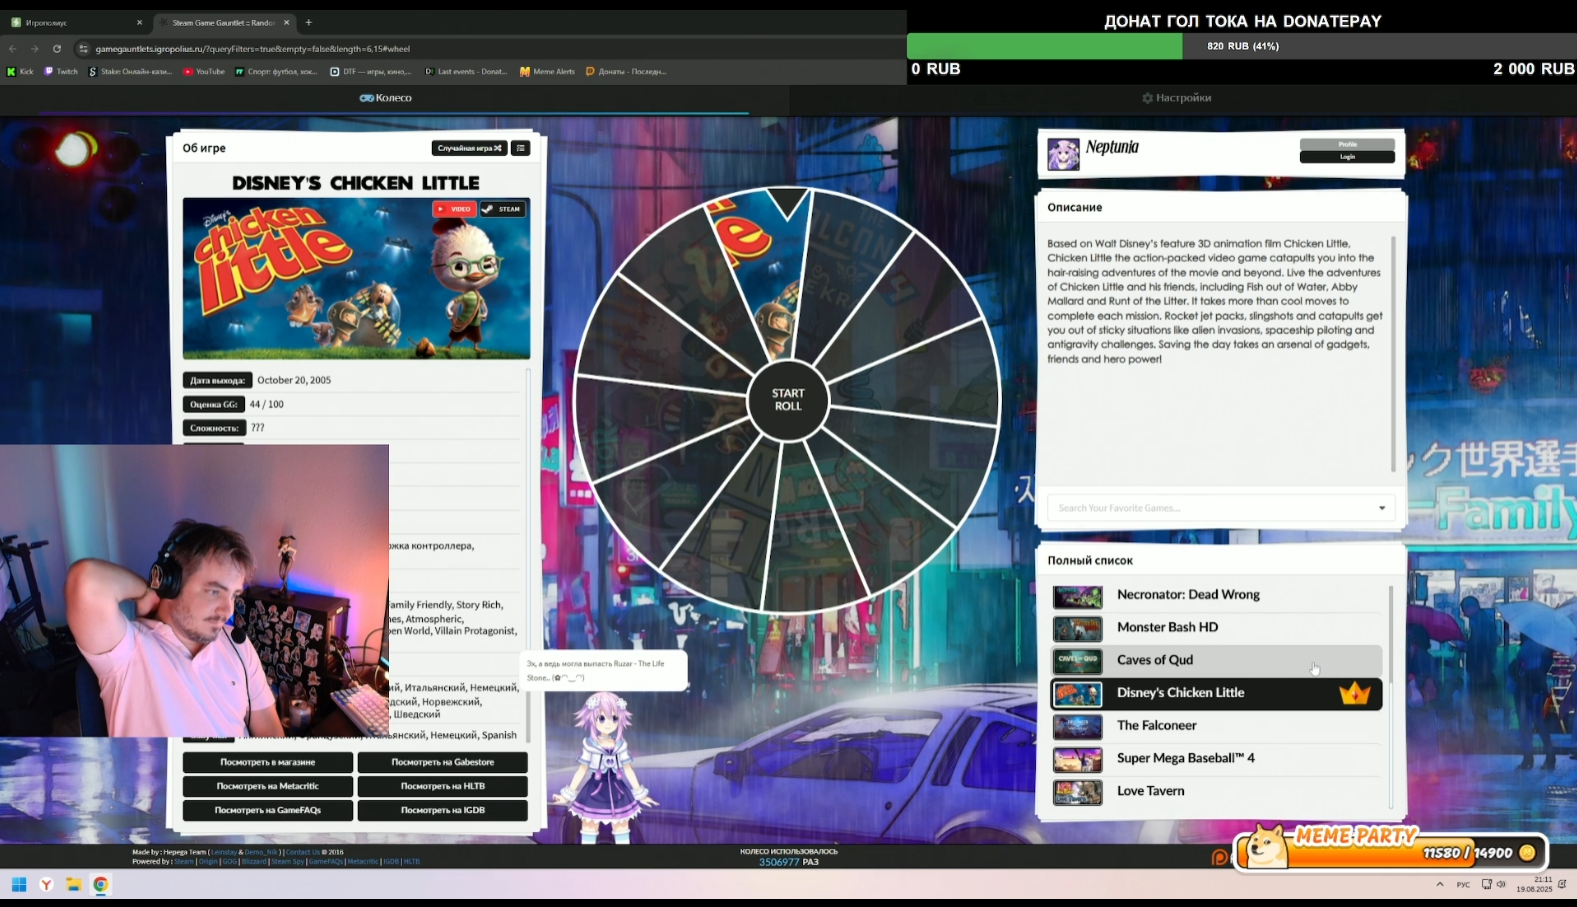Expand the Search Your Favorite Games dropdown arrow

[x=1382, y=508]
